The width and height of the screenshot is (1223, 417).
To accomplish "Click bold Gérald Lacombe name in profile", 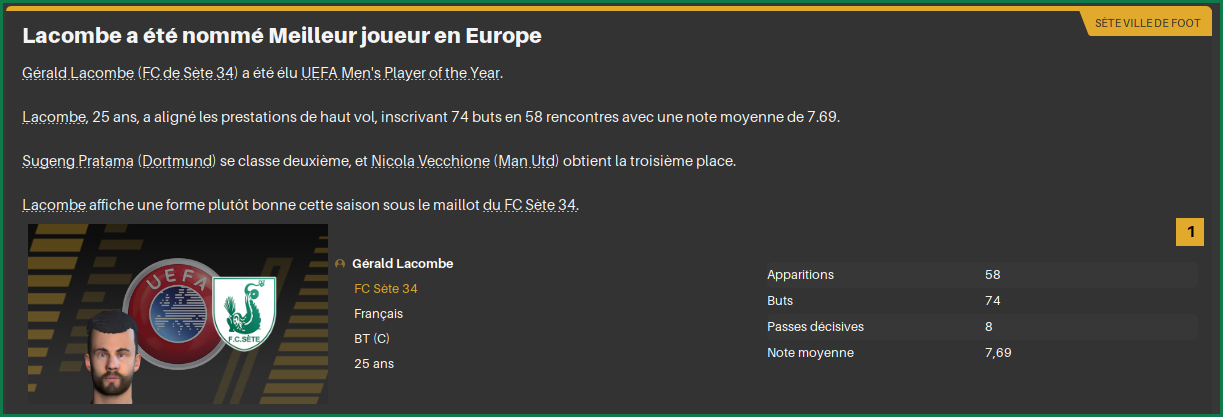I will click(403, 264).
